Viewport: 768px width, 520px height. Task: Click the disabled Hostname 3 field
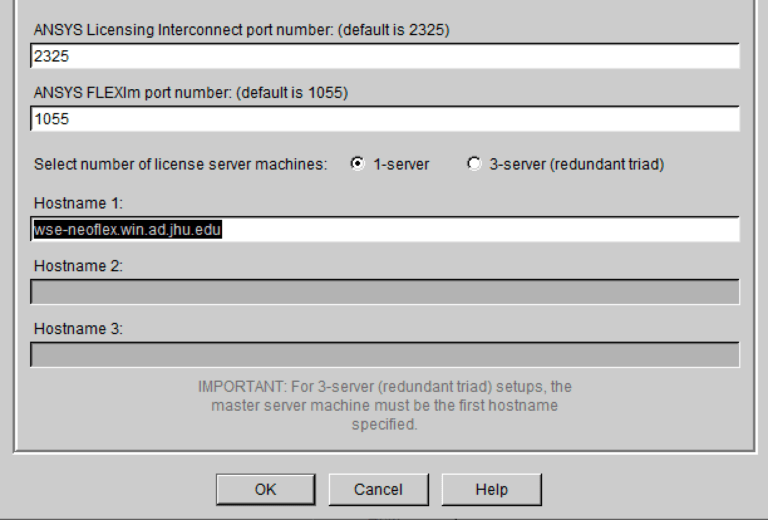click(385, 355)
